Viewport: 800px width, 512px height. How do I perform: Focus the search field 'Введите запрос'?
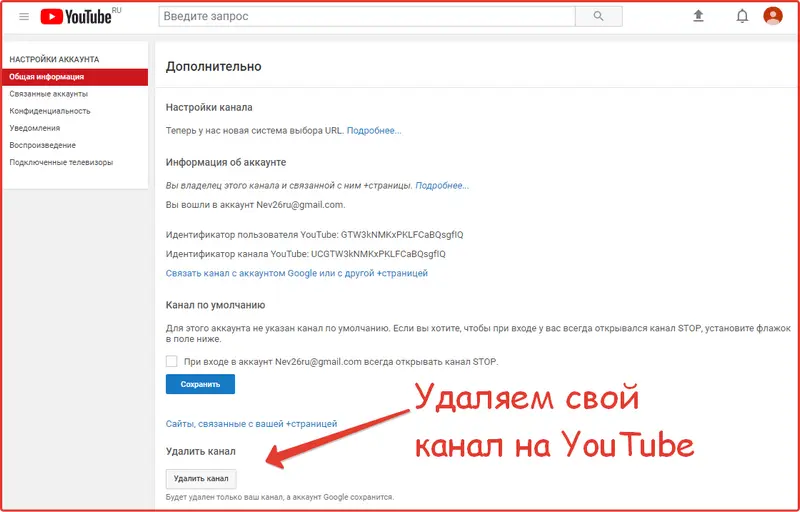[x=367, y=16]
